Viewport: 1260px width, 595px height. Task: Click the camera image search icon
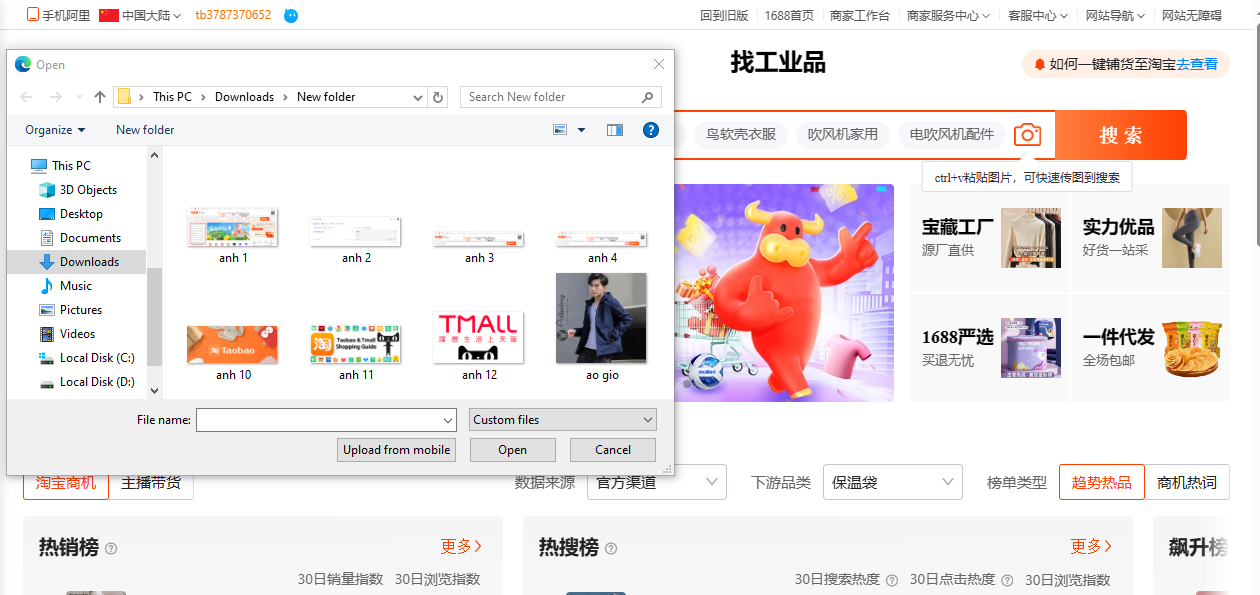coord(1027,135)
